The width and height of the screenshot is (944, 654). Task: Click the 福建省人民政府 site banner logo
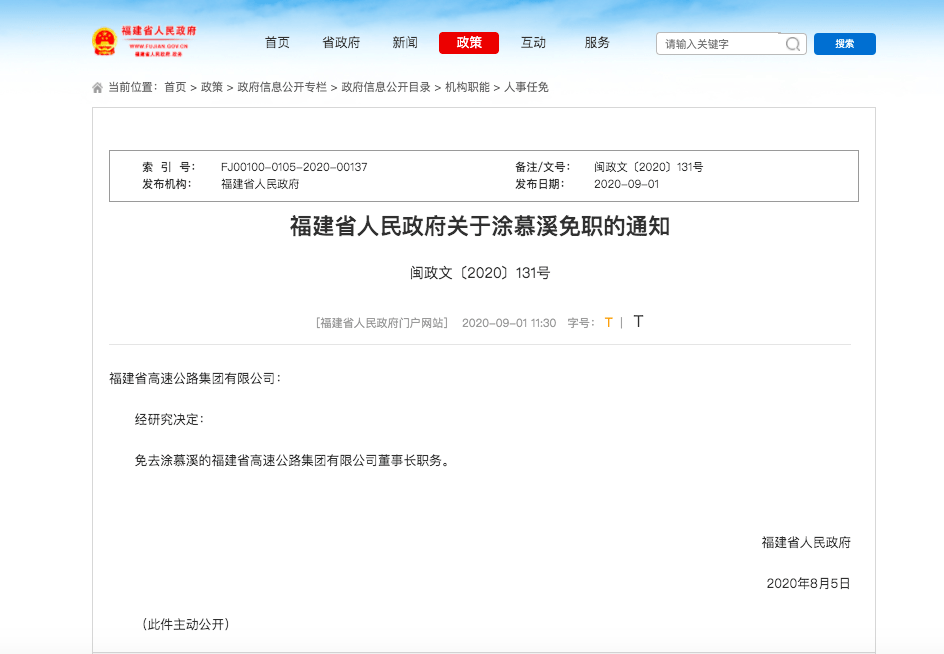(150, 42)
